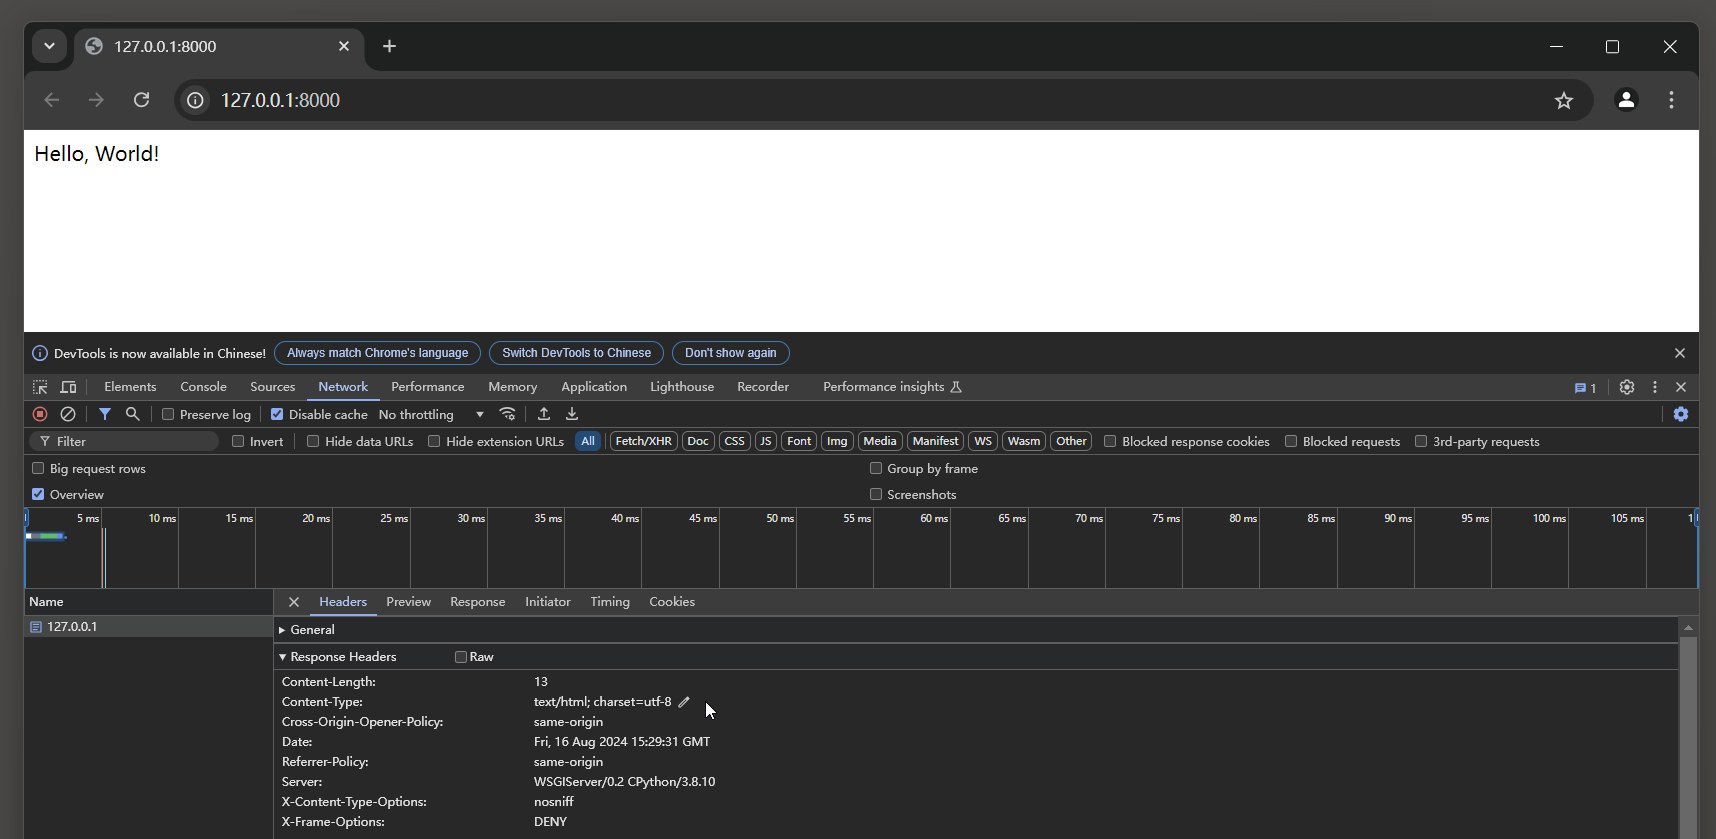This screenshot has width=1716, height=839.
Task: Import HAR file upload icon
Action: pos(544,414)
